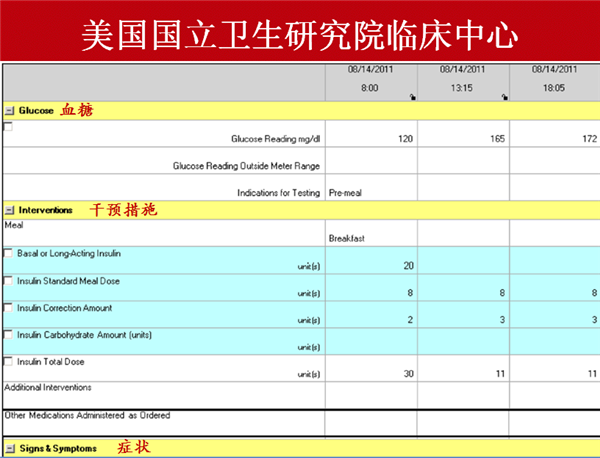600x458 pixels.
Task: Click the glucose reading value 172
Action: point(590,139)
